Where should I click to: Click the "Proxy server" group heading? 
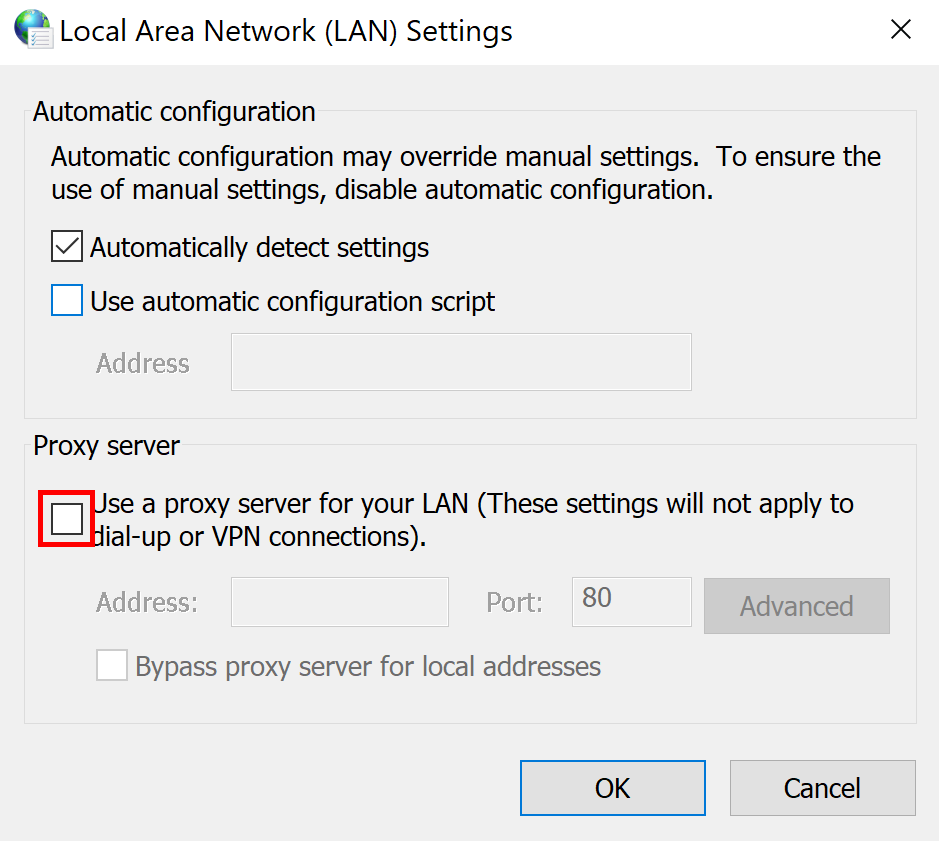click(x=106, y=446)
